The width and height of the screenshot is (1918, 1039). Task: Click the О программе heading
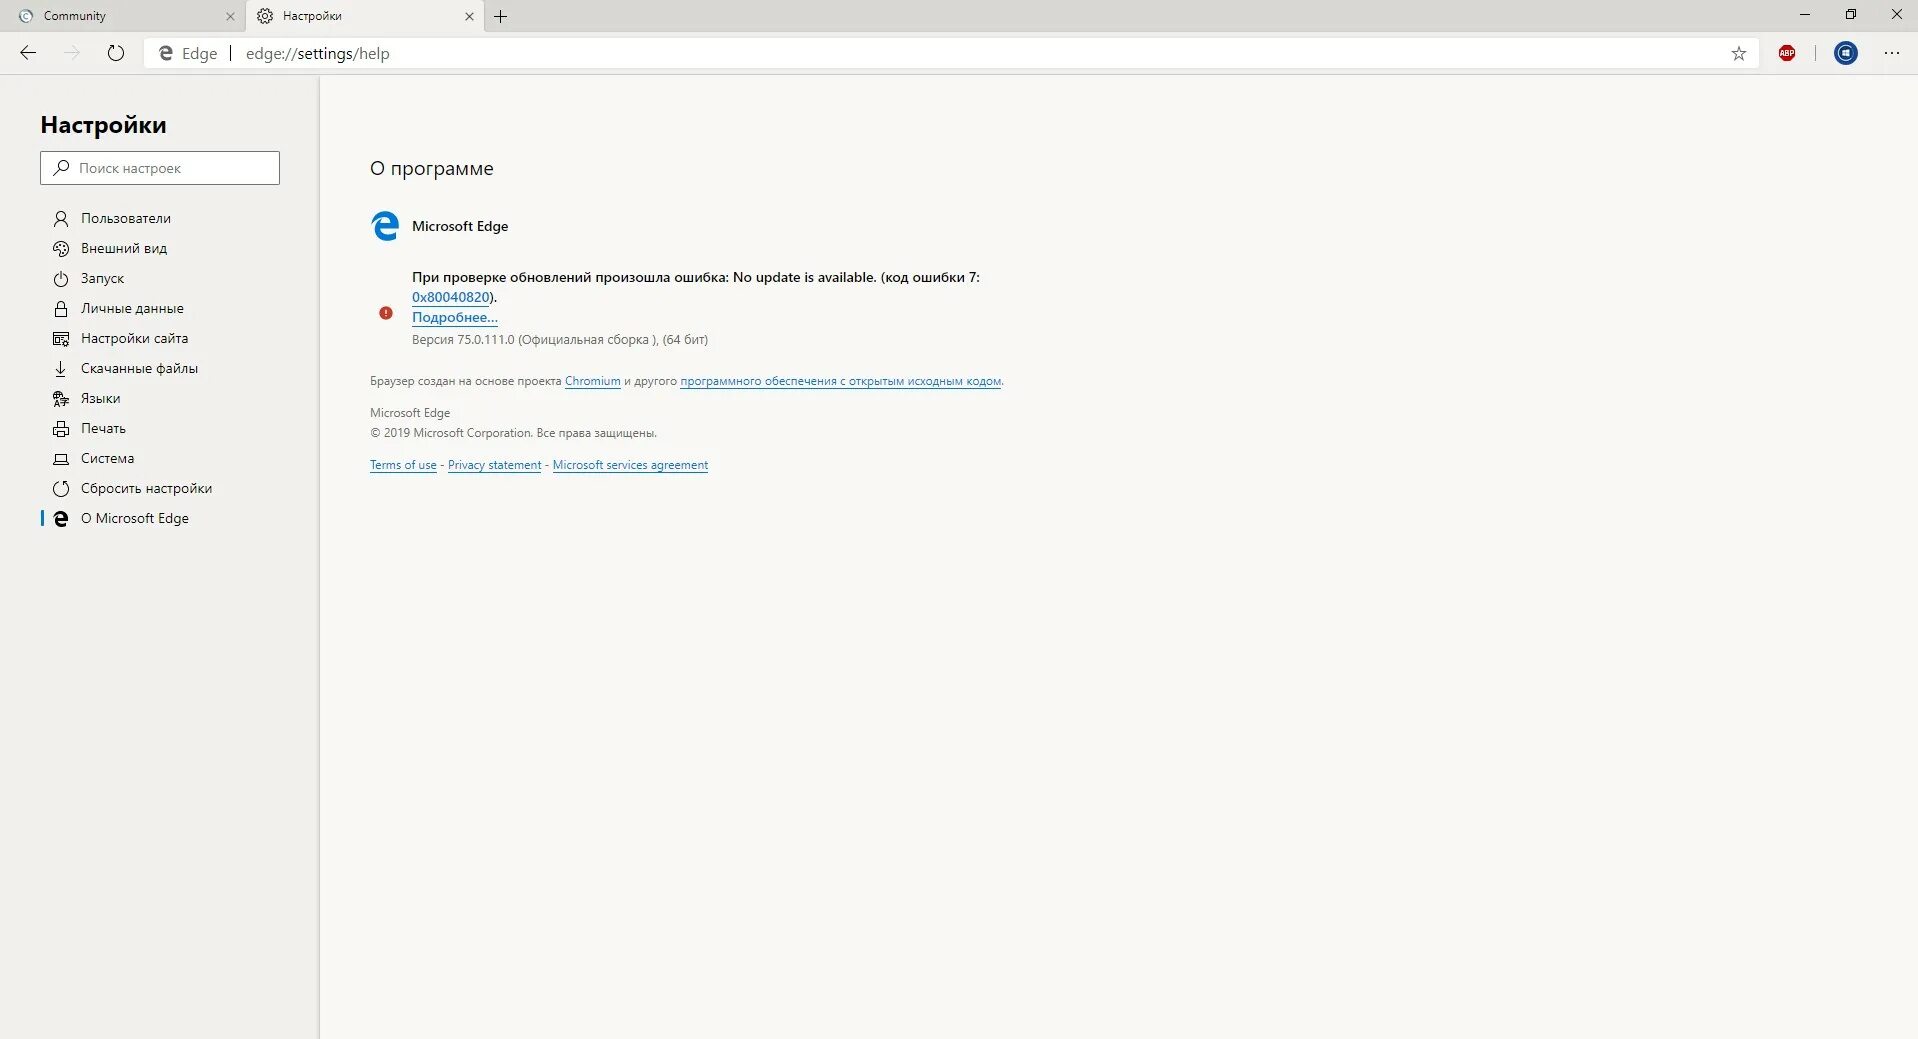pos(432,168)
